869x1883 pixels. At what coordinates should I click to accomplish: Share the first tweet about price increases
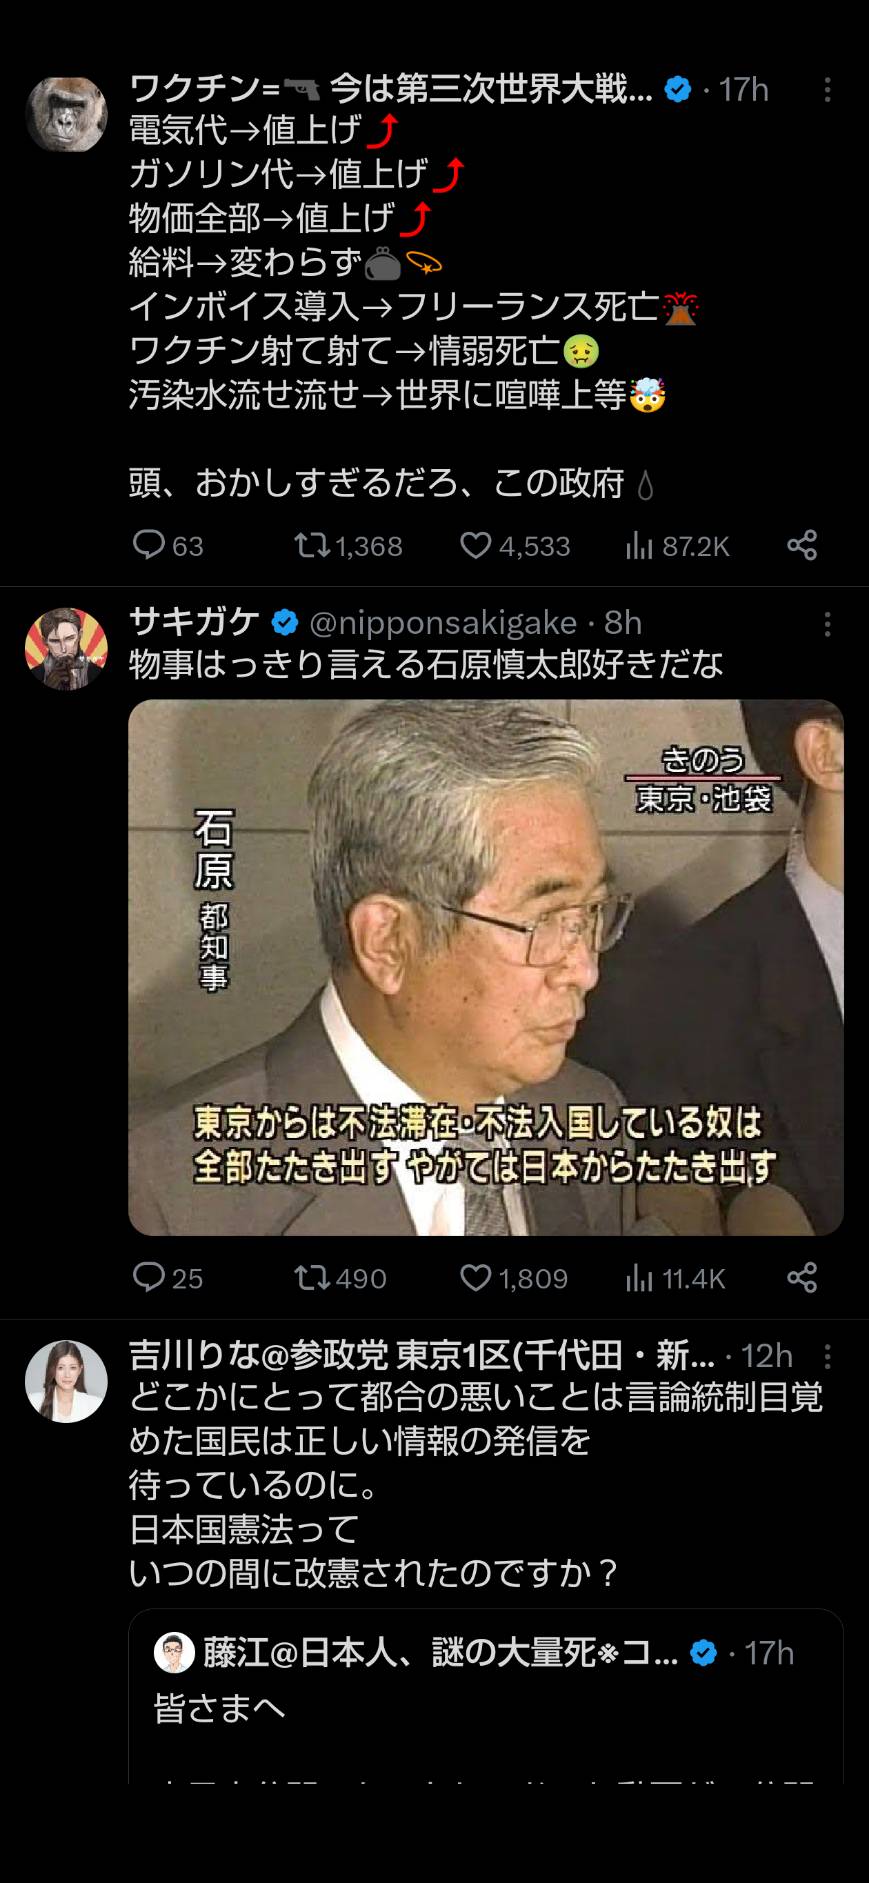pyautogui.click(x=802, y=545)
